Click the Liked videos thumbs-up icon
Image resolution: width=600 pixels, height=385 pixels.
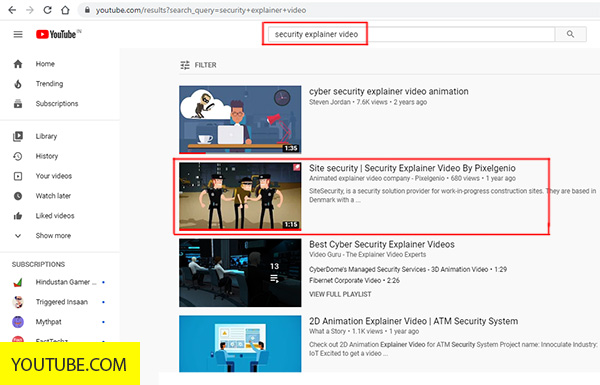point(18,216)
